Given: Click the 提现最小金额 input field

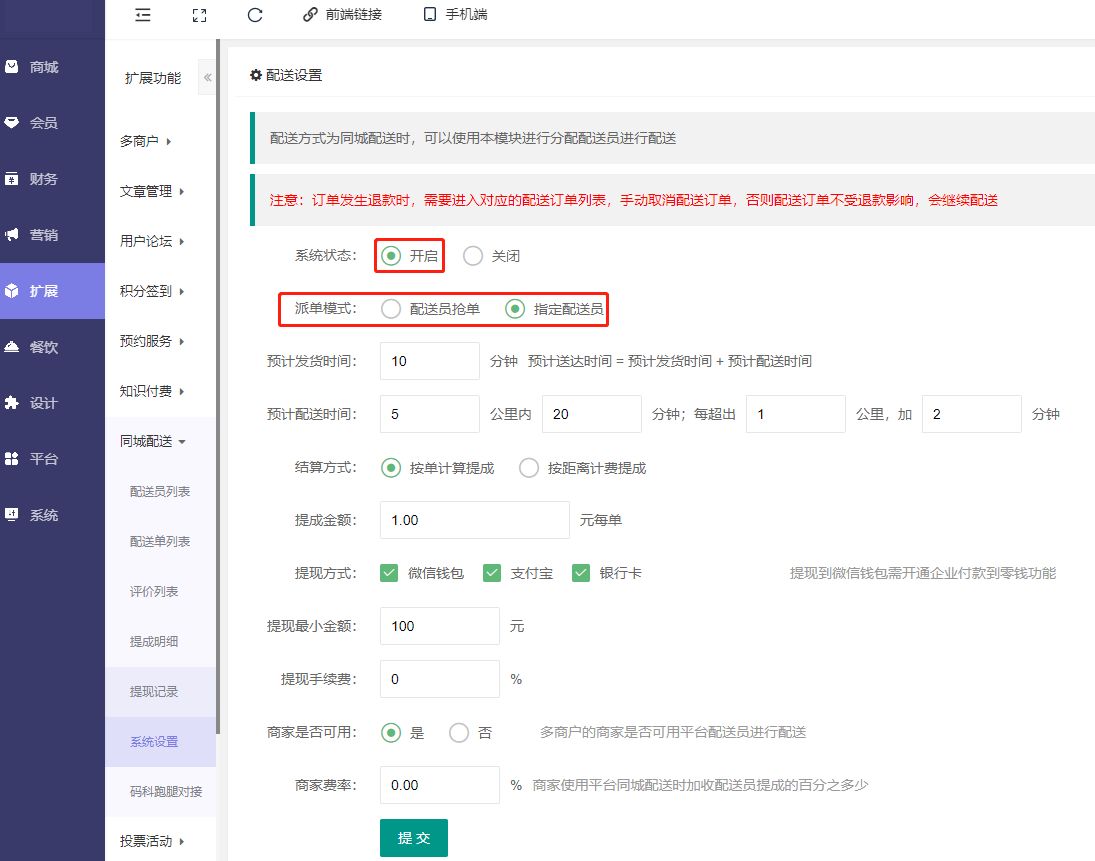Looking at the screenshot, I should pyautogui.click(x=439, y=626).
